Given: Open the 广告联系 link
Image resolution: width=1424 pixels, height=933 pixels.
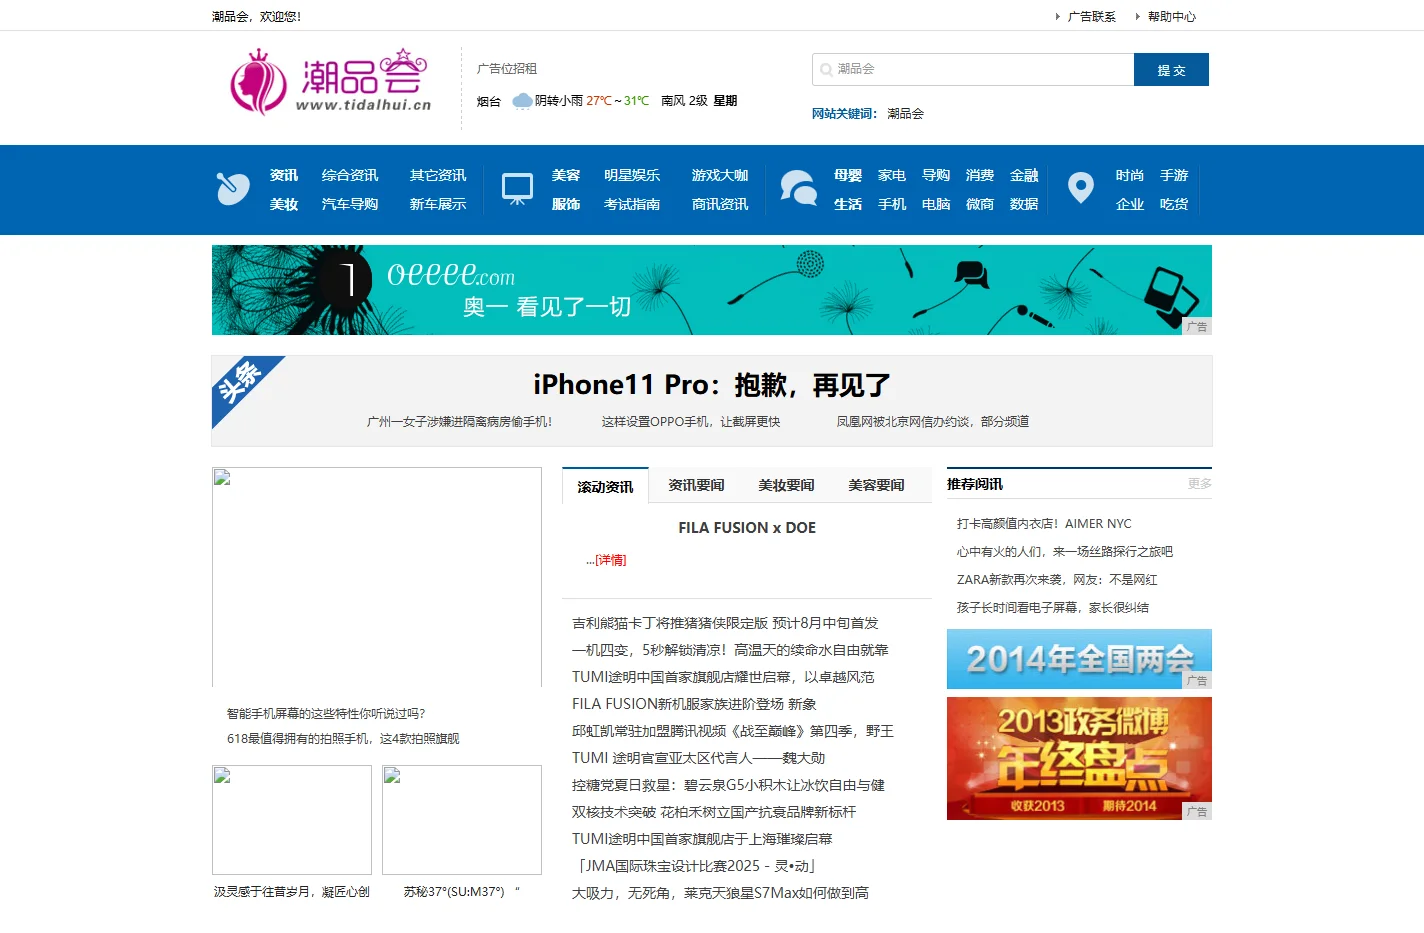Looking at the screenshot, I should click(x=1091, y=17).
